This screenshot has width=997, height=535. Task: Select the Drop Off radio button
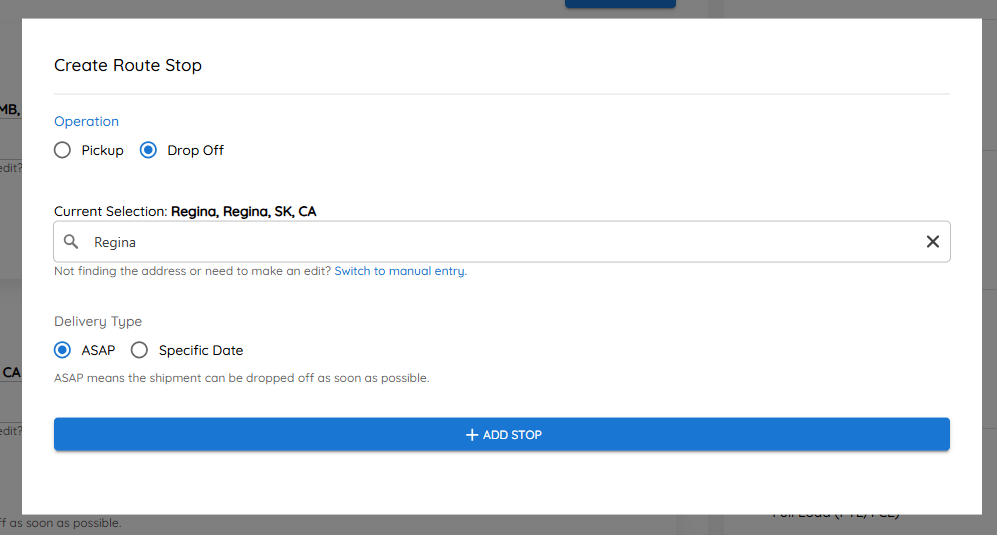point(148,150)
